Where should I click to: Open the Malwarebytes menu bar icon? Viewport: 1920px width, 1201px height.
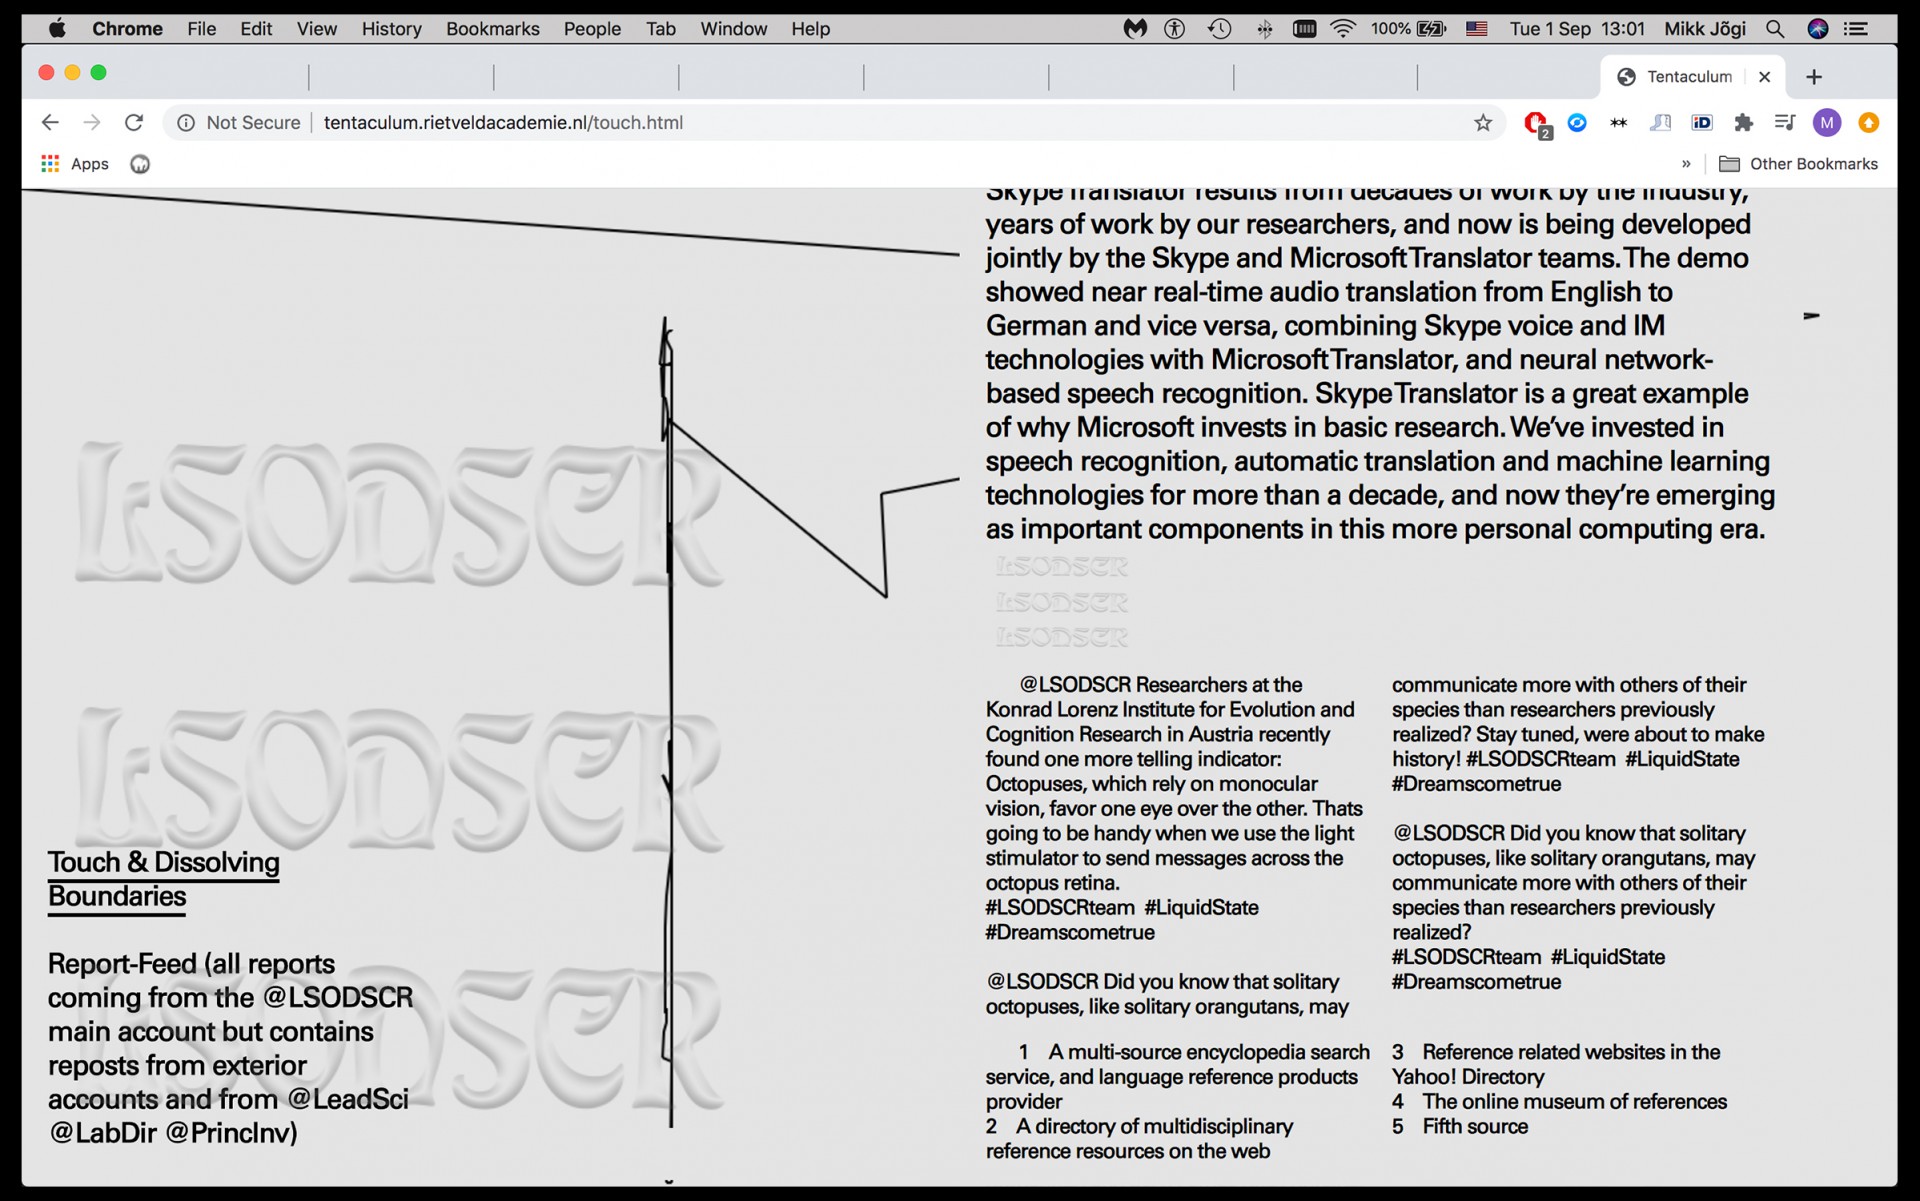(1134, 29)
